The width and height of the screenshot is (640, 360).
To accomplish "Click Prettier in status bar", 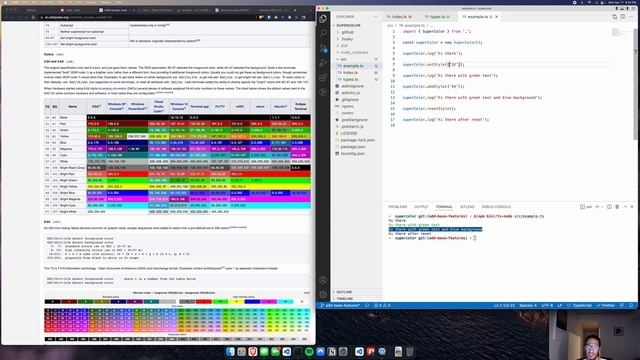I will (606, 305).
